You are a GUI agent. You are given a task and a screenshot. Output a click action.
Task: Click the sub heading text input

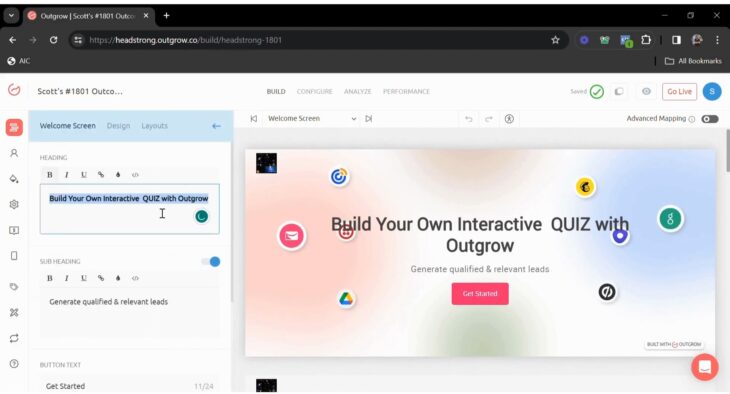coord(129,312)
